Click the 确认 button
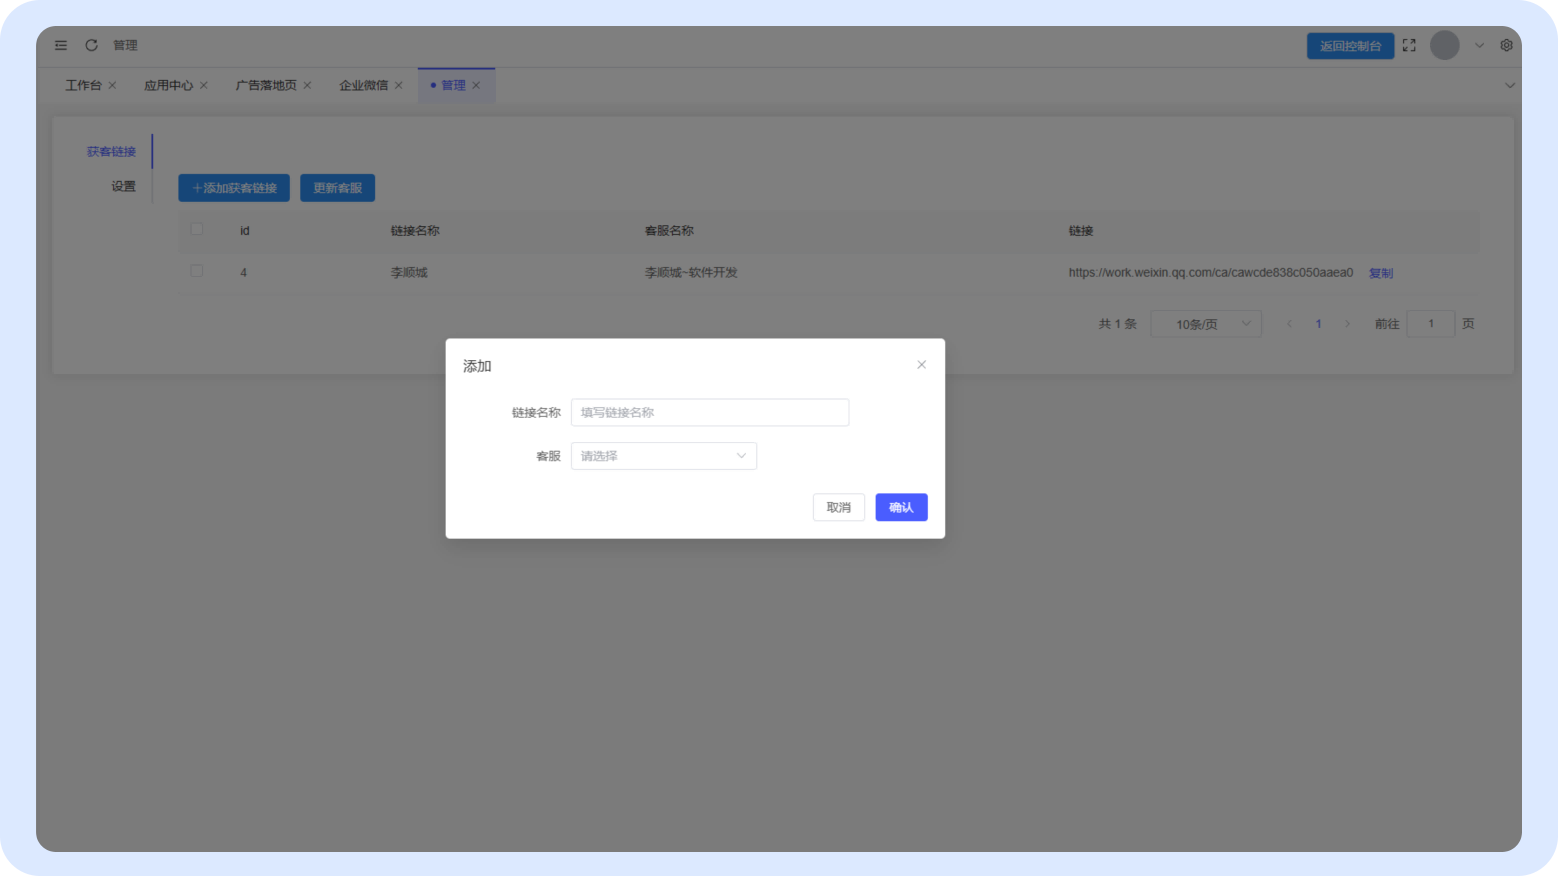 [901, 507]
